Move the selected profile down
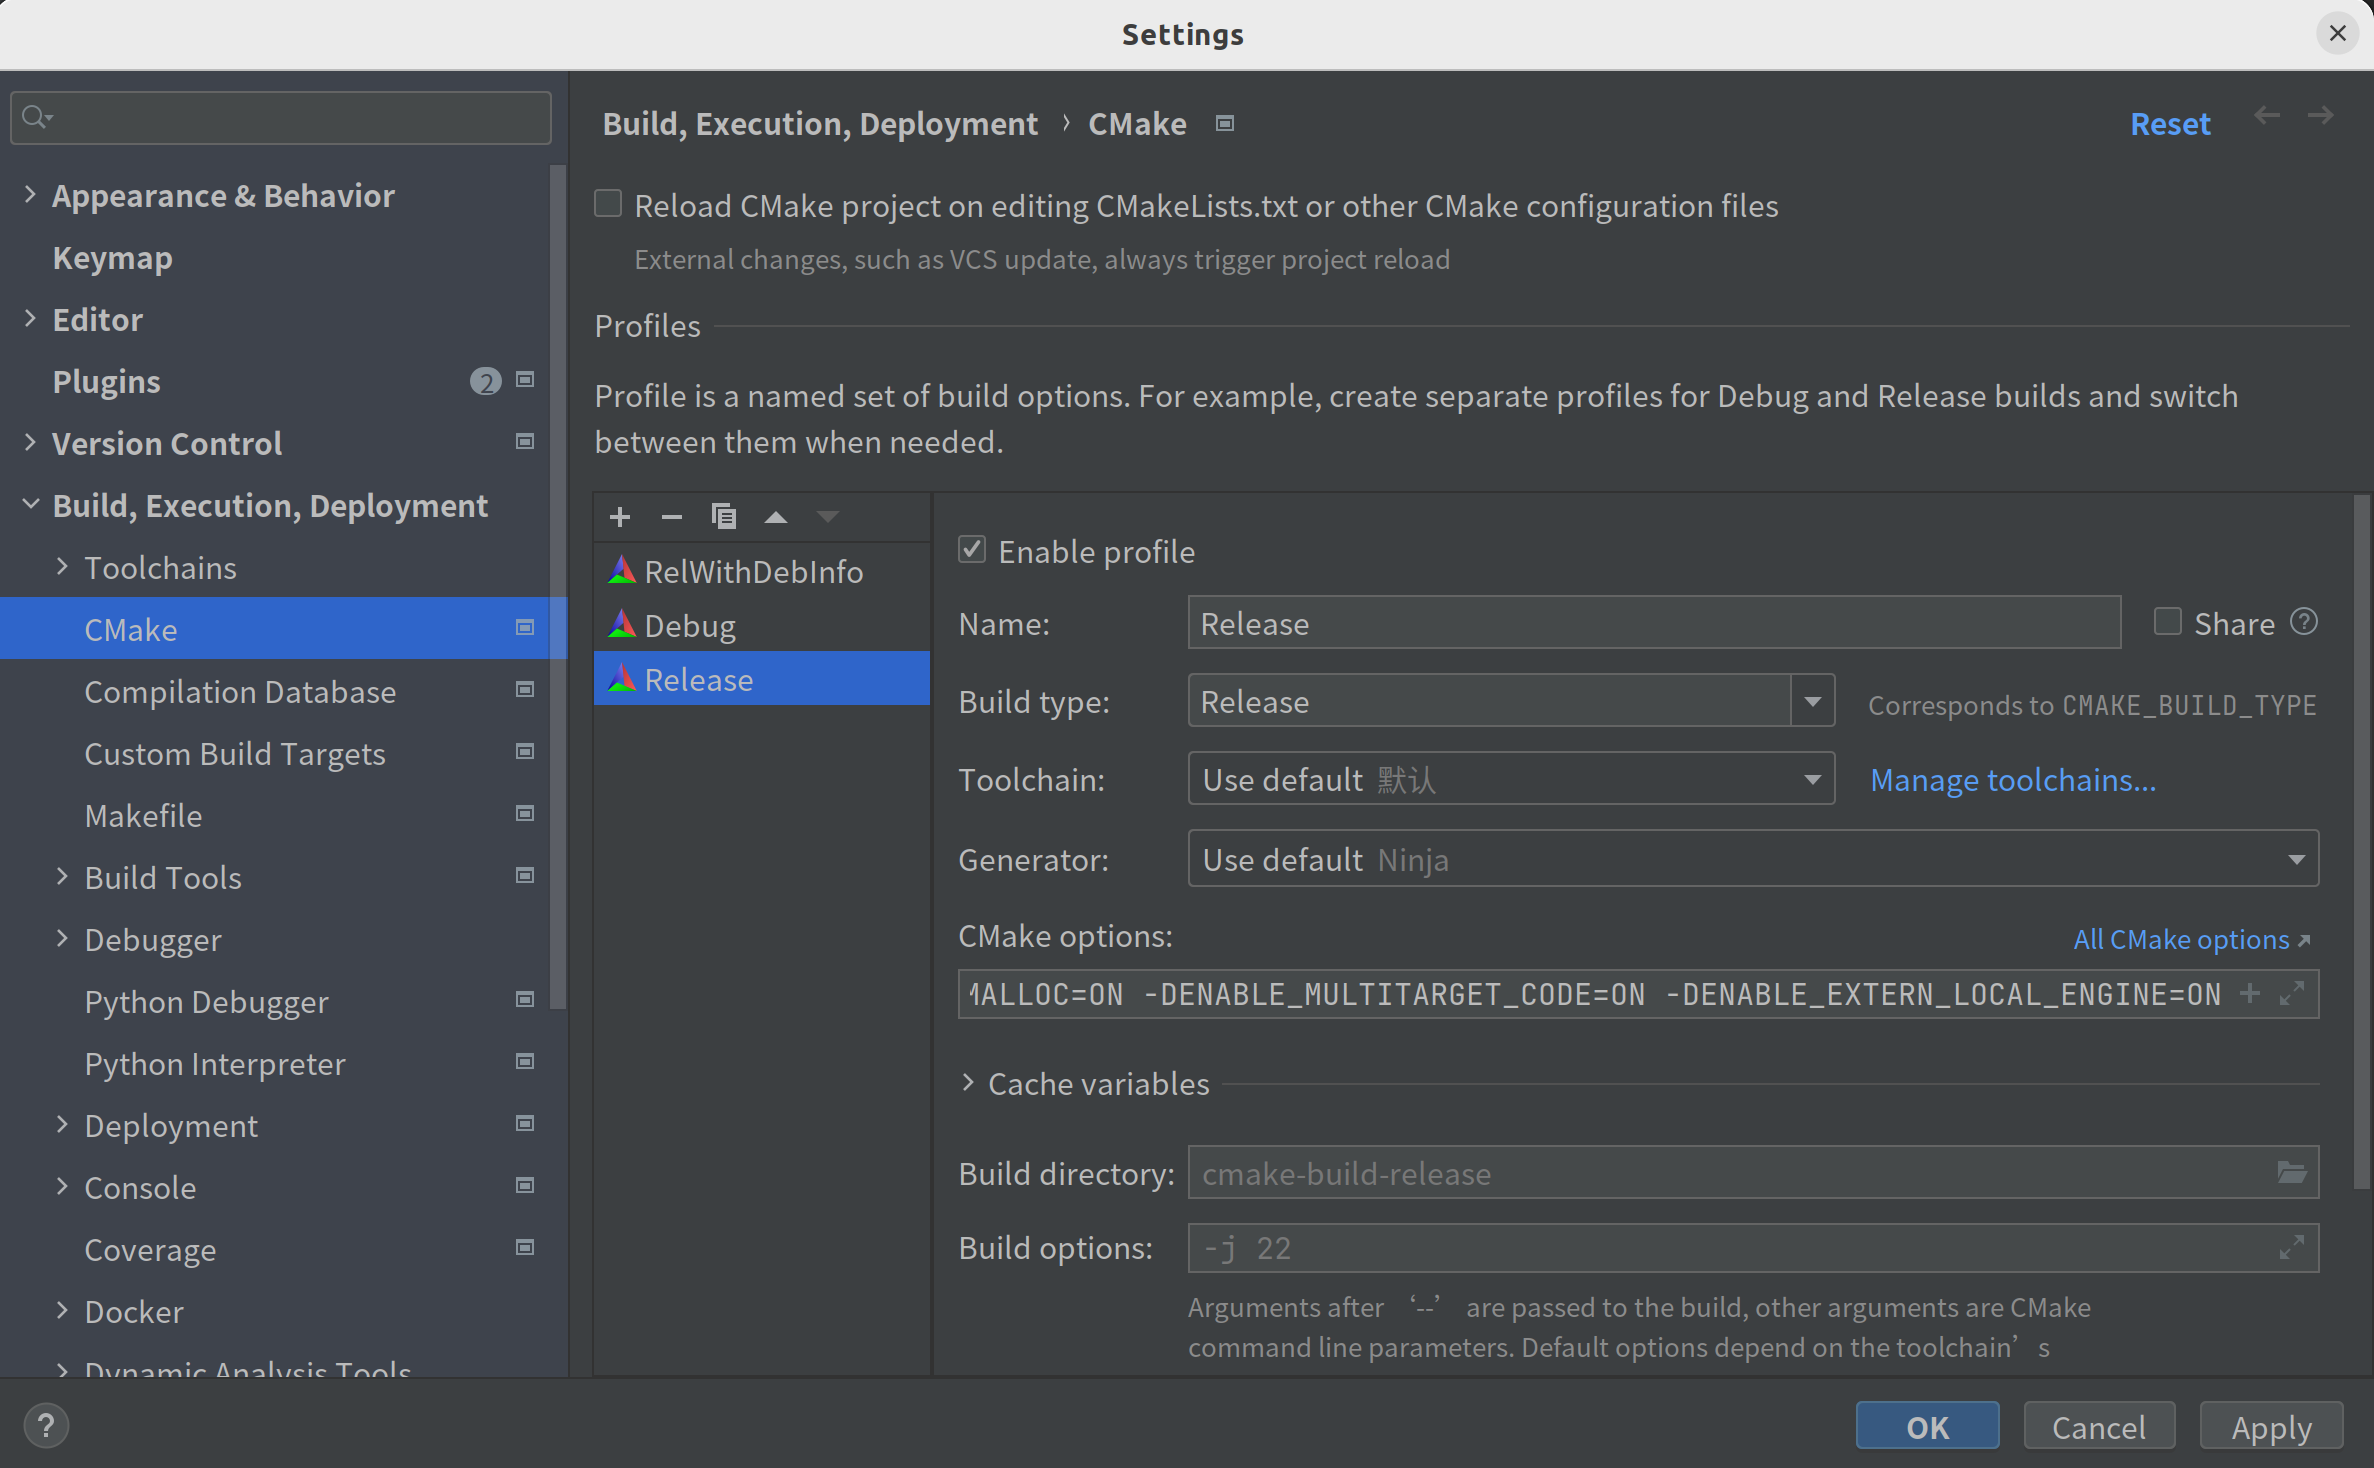 click(x=827, y=516)
